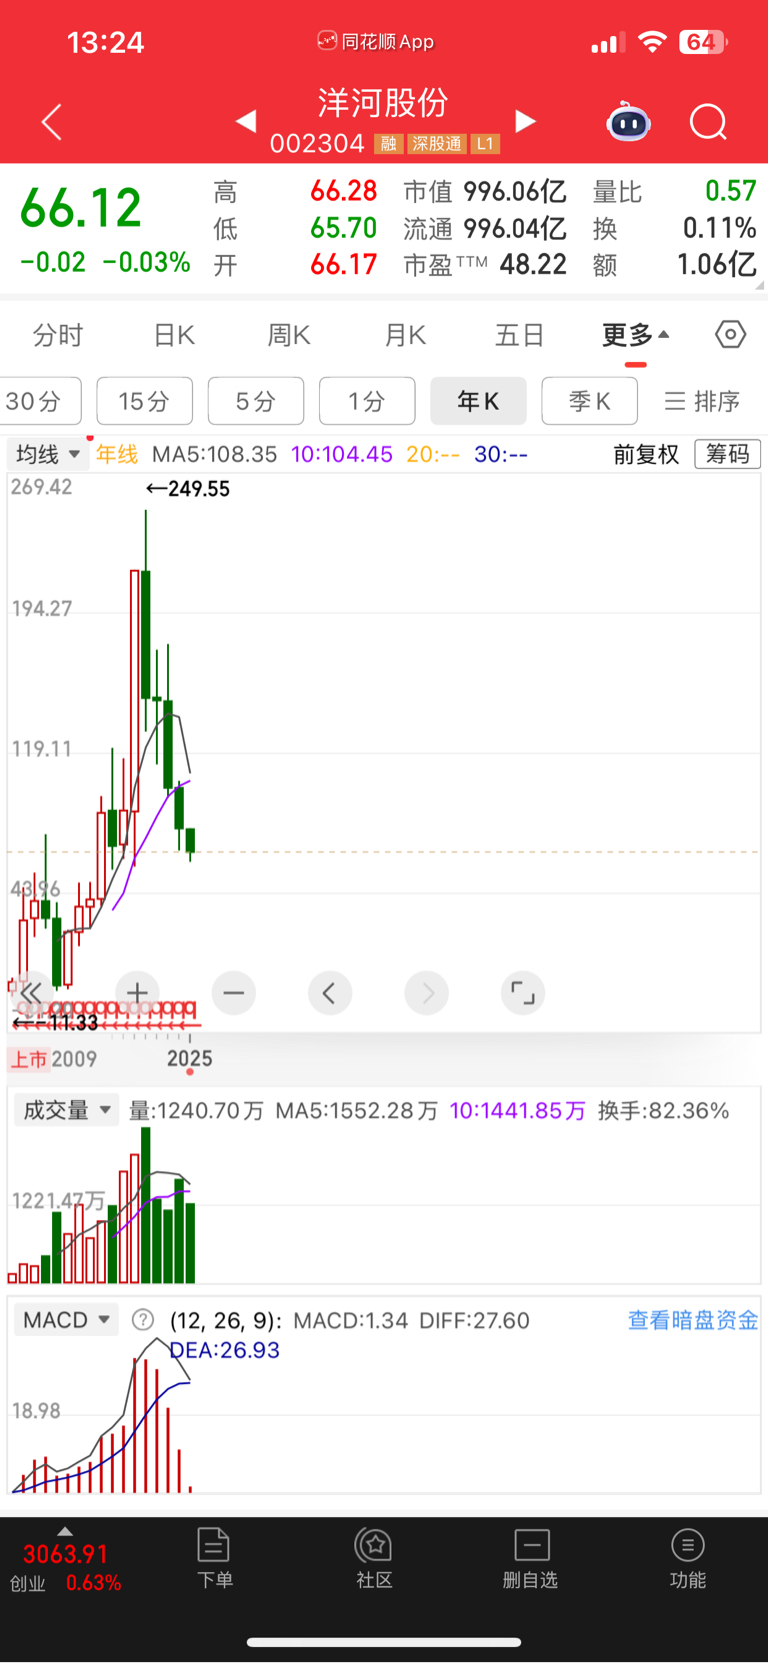Screen dimensions: 768x1663
Task: Open 排序 sort list icon
Action: (x=702, y=401)
